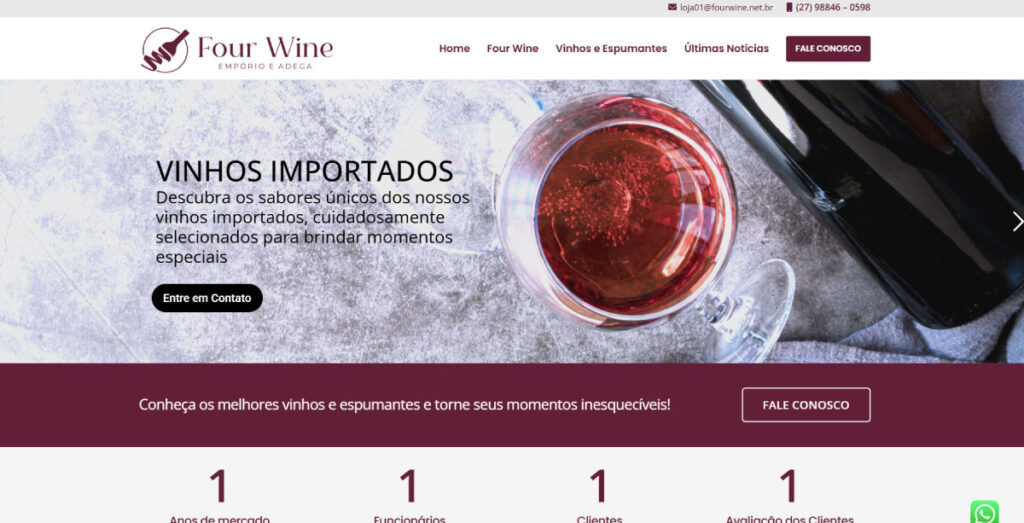This screenshot has height=523, width=1024.
Task: Click the (27) 98846 - 0598 phone link
Action: click(833, 7)
